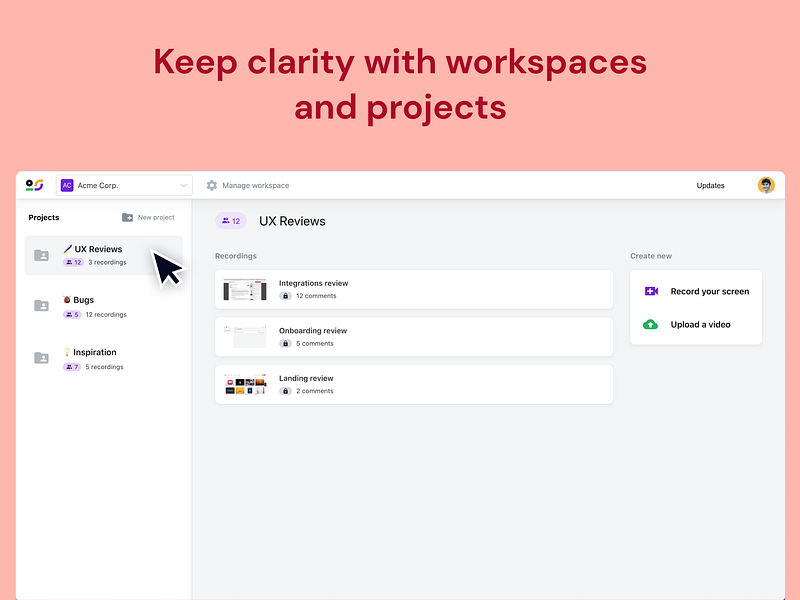Click the profile avatar in the top right
Screen dimensions: 800x600
click(x=766, y=185)
